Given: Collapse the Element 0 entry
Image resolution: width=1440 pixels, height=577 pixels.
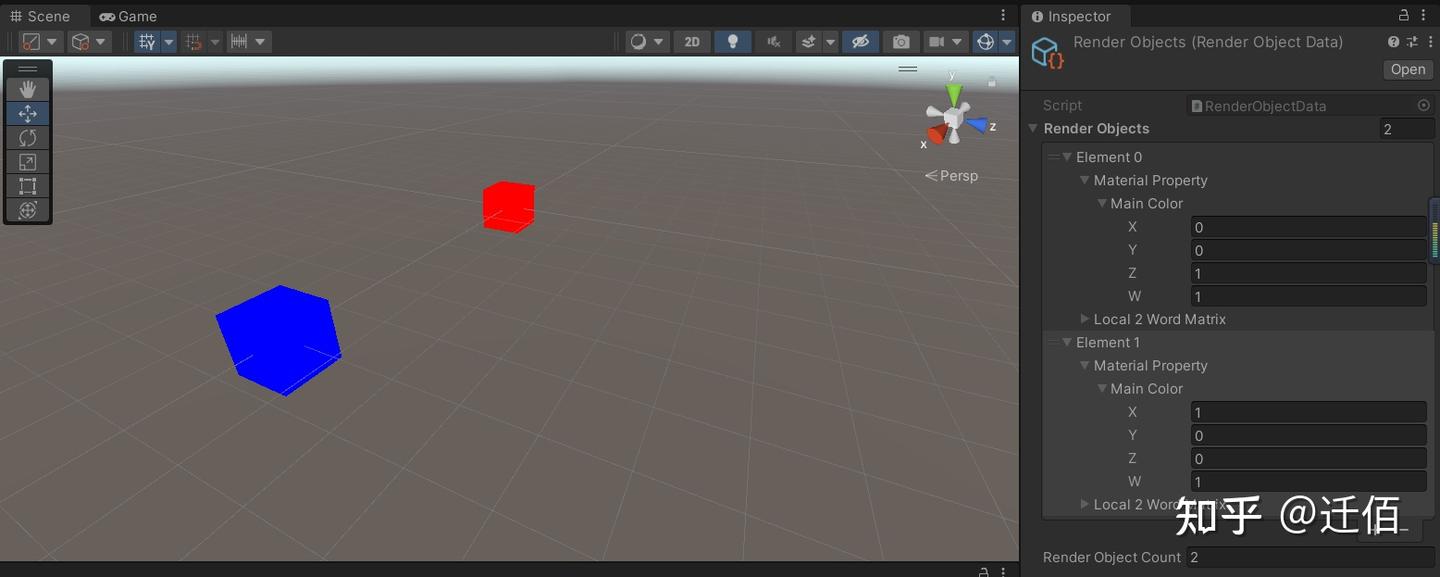Looking at the screenshot, I should click(1067, 157).
